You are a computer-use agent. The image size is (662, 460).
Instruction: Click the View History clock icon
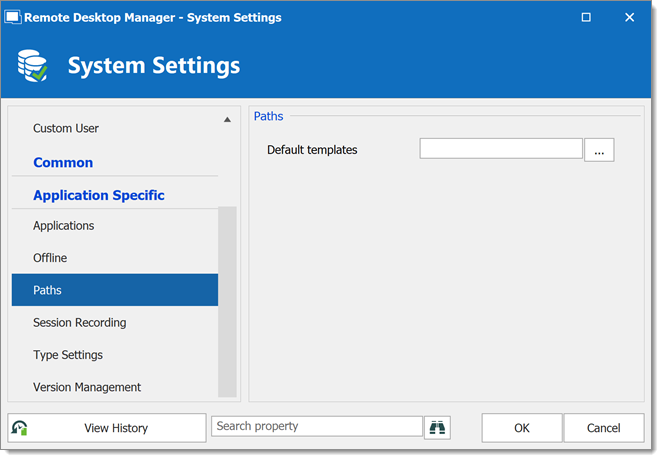[x=19, y=428]
